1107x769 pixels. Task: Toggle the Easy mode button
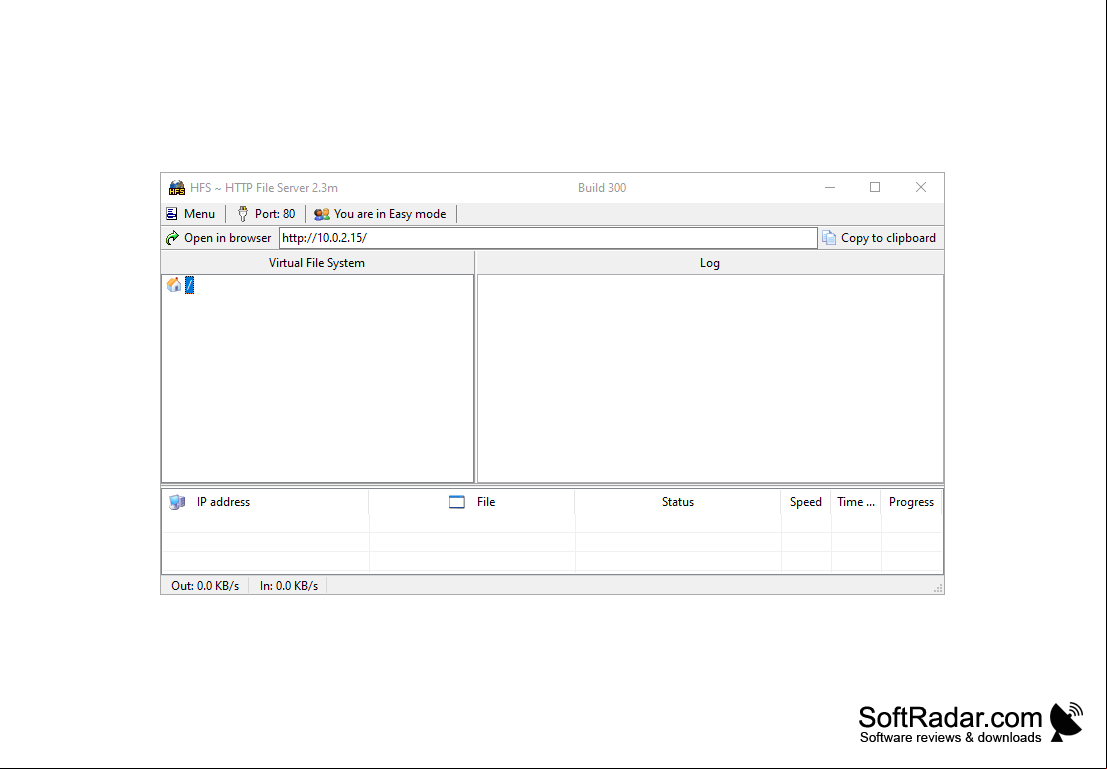click(381, 214)
